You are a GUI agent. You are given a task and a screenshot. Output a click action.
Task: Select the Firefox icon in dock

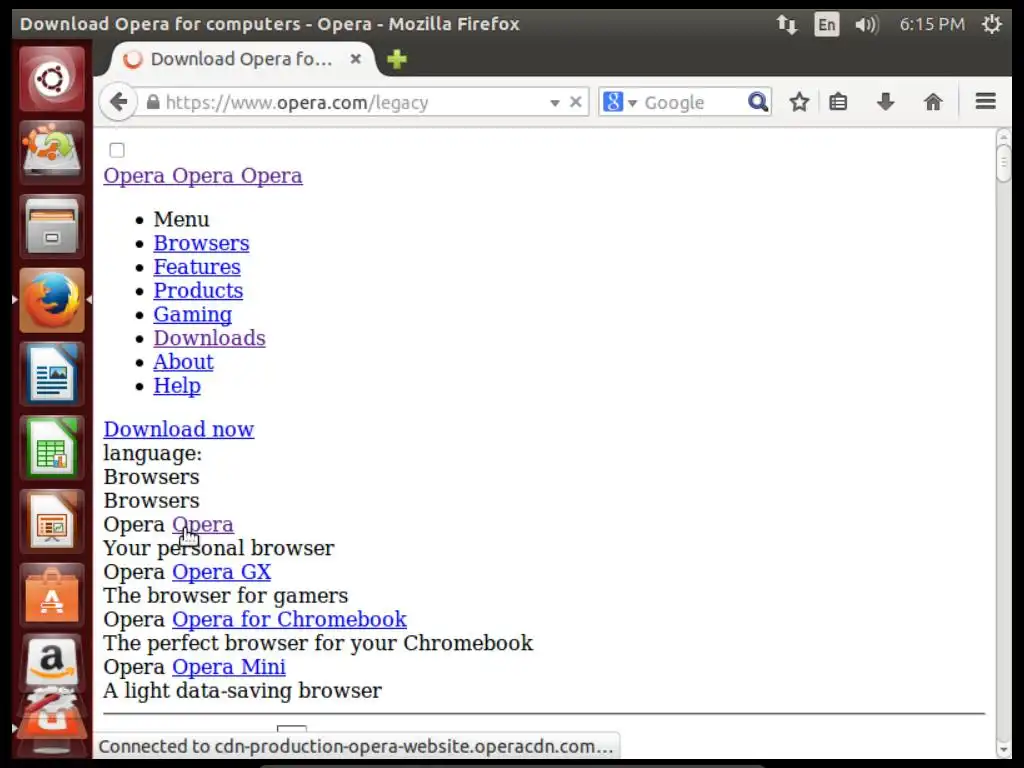(x=52, y=300)
